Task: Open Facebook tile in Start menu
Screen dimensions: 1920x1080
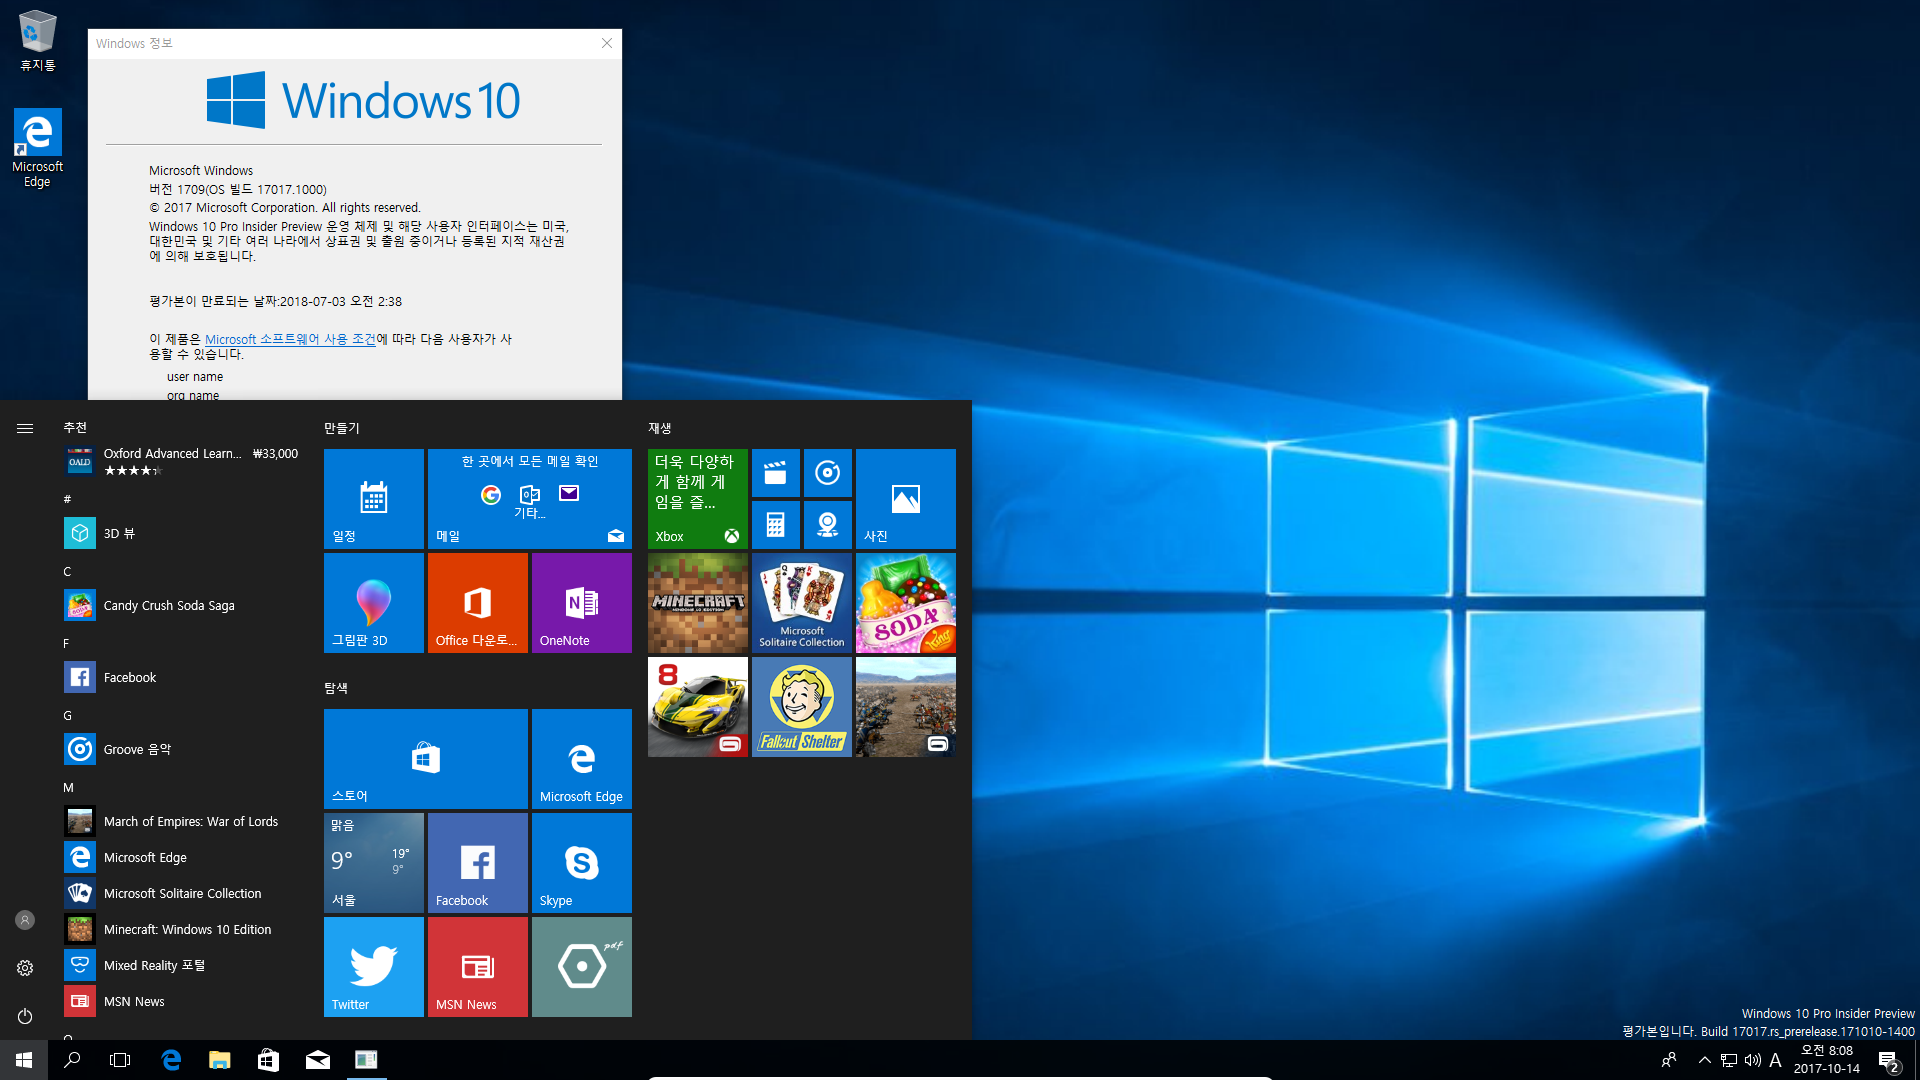Action: (479, 862)
